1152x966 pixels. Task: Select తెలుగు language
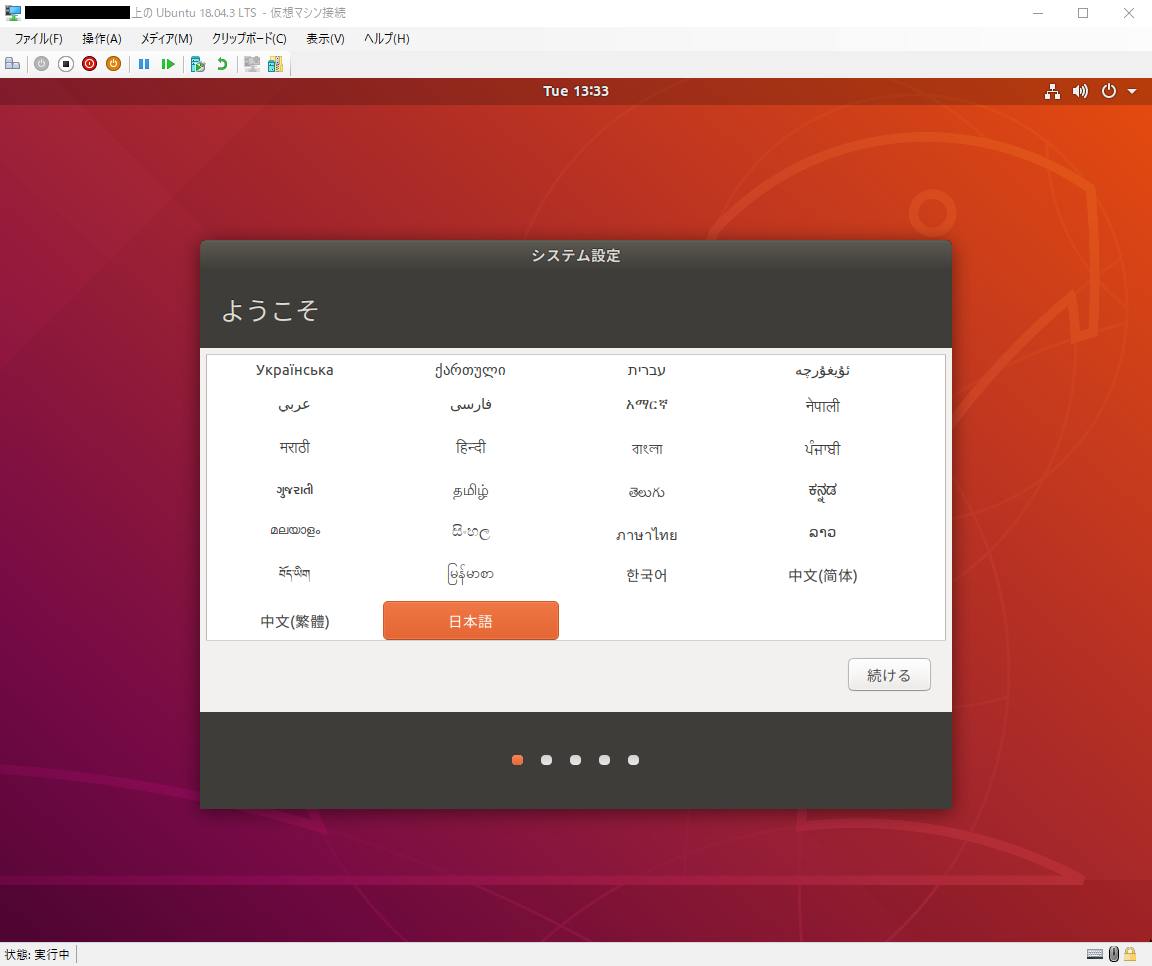pos(647,492)
